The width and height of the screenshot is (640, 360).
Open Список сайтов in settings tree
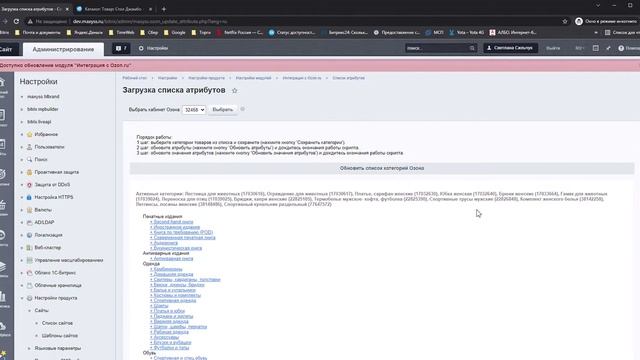(x=57, y=323)
